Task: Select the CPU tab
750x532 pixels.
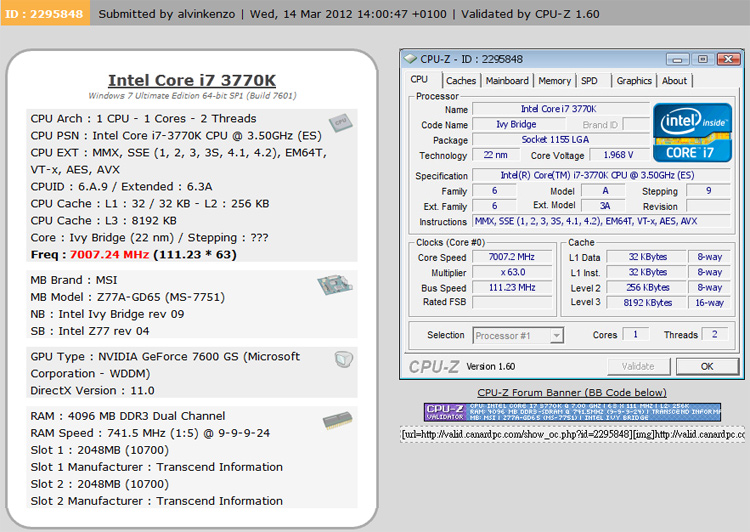Action: [x=419, y=79]
